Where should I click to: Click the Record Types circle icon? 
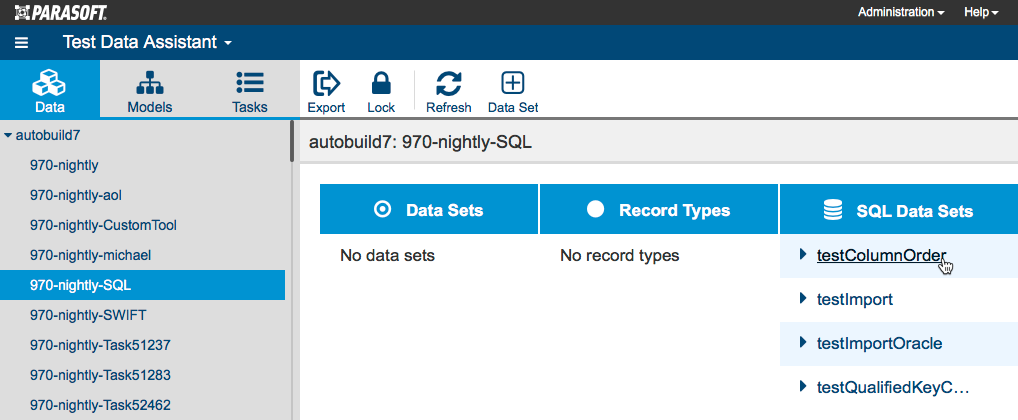click(x=595, y=208)
